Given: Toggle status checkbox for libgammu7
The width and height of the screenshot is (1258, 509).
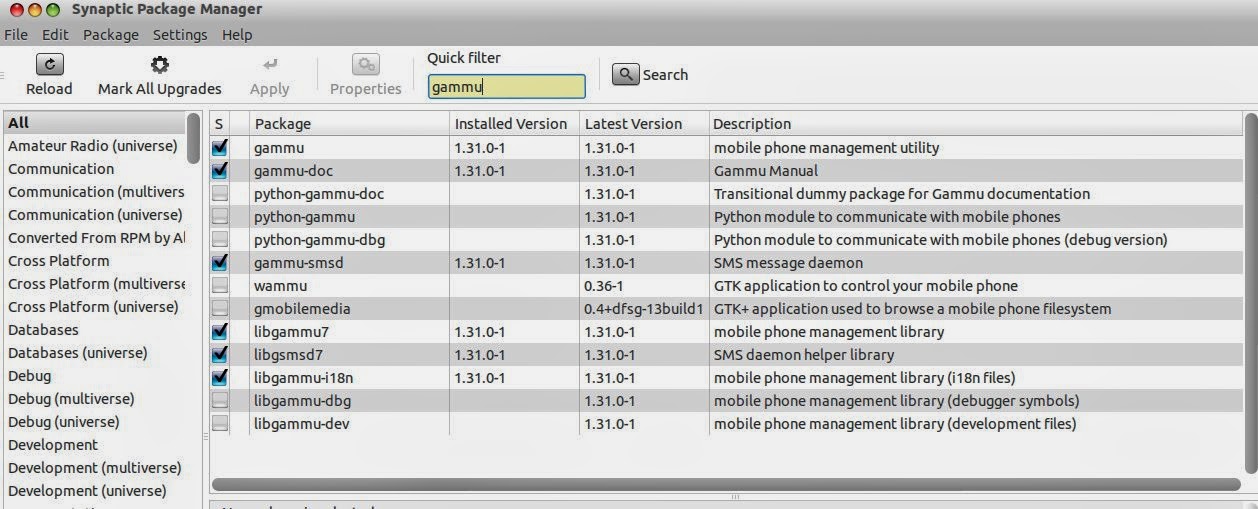Looking at the screenshot, I should pos(219,331).
